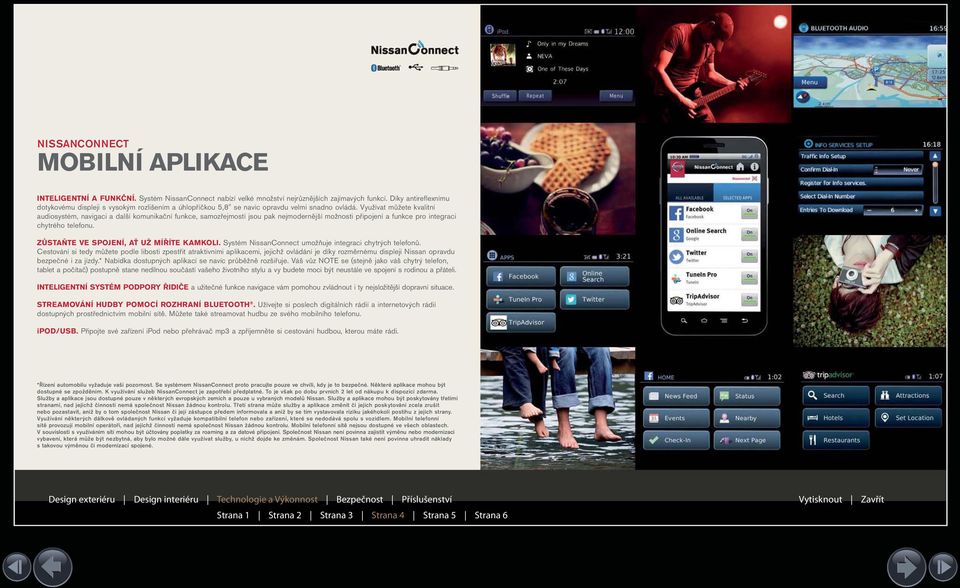This screenshot has height=588, width=960.
Task: Click Zavřít to close brochure
Action: coord(872,499)
